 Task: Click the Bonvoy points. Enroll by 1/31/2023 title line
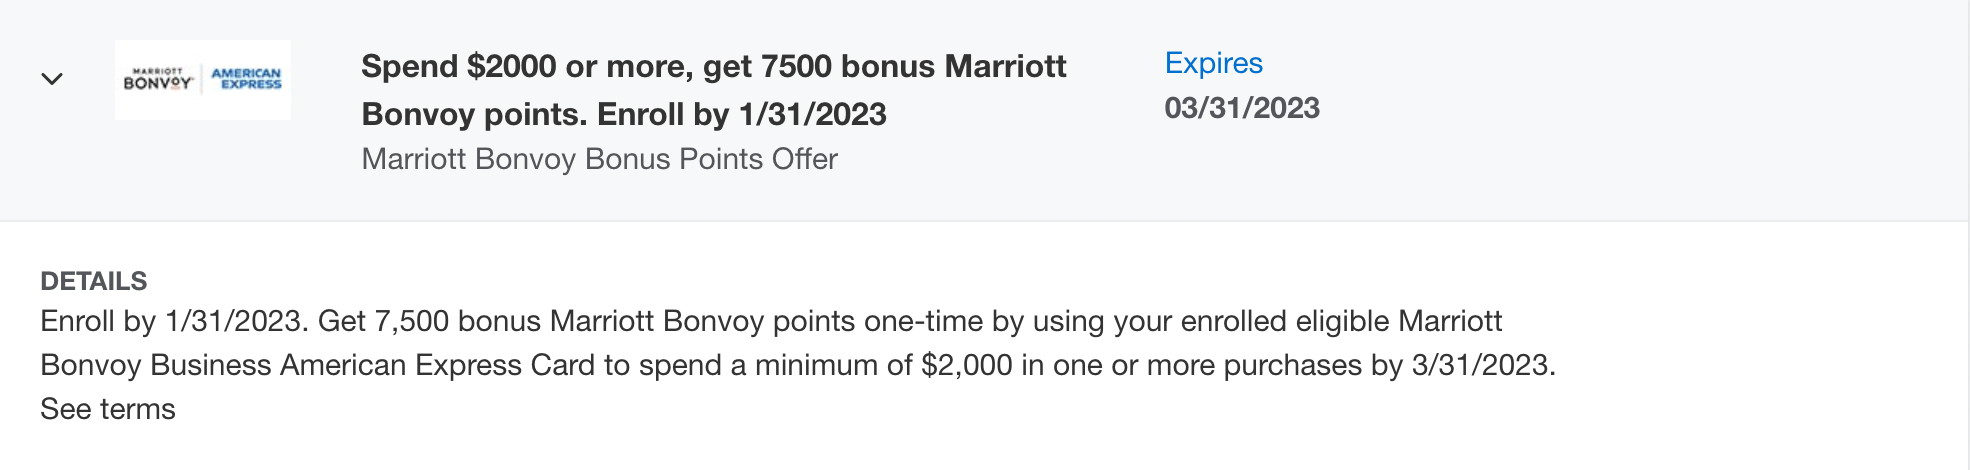click(624, 114)
